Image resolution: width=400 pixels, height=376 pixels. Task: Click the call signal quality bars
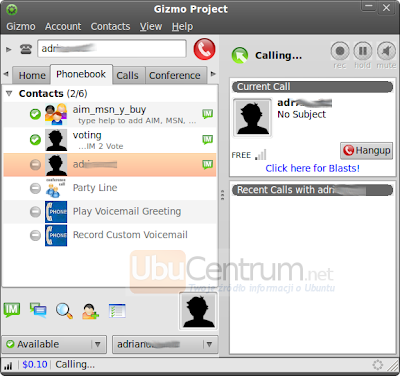261,155
